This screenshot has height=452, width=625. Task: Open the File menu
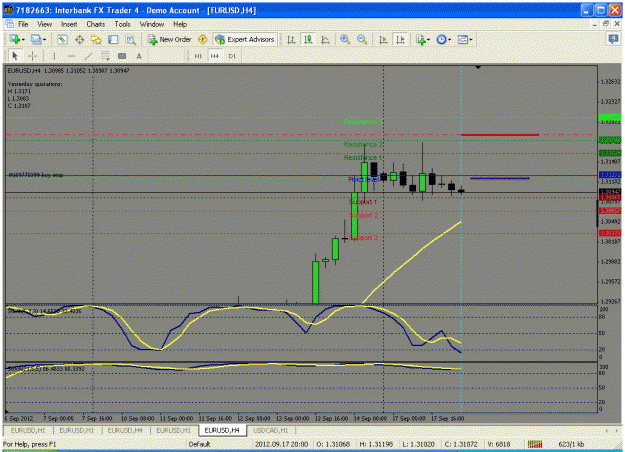tap(23, 24)
